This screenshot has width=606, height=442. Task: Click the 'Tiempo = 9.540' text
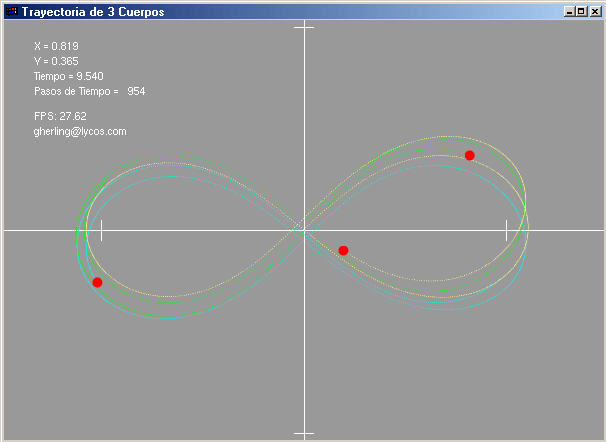[x=69, y=76]
